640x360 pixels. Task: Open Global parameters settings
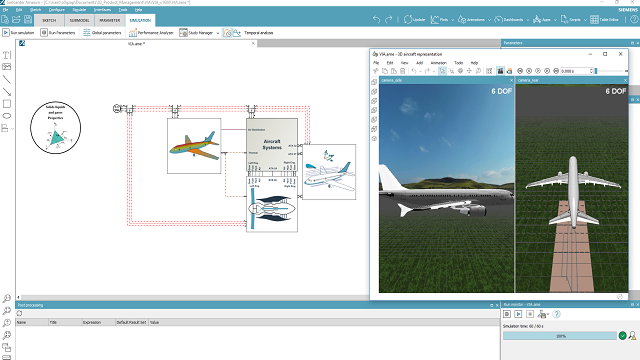coord(102,33)
